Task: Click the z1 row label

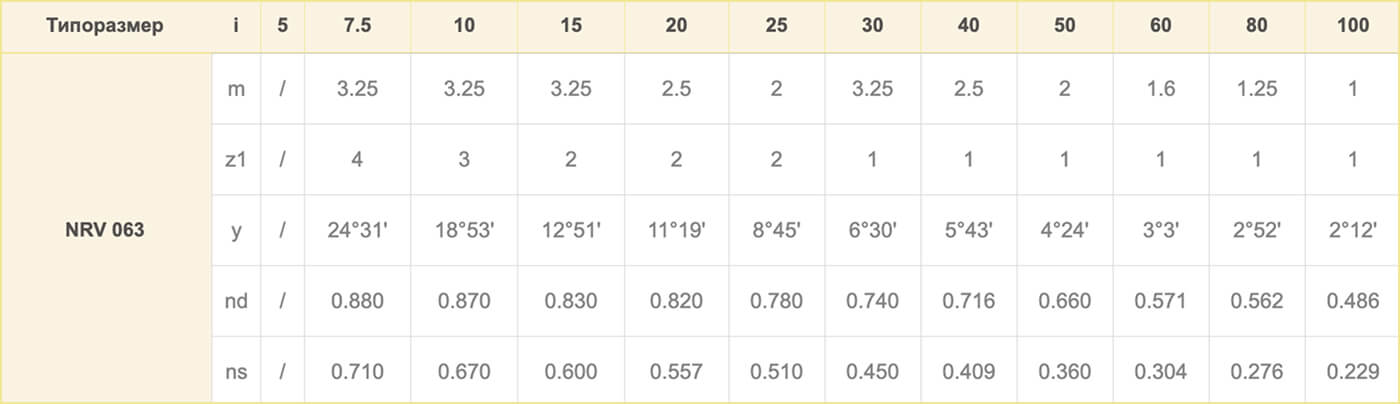Action: [236, 159]
